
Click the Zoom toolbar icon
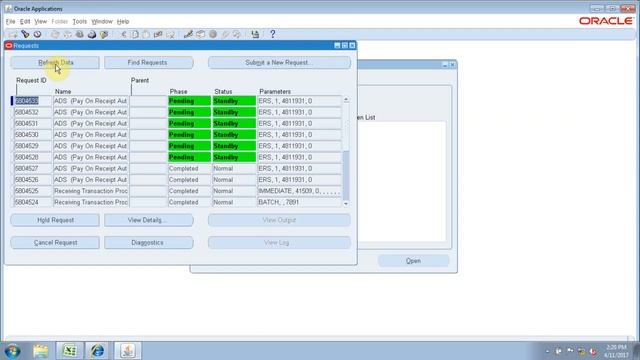click(200, 34)
